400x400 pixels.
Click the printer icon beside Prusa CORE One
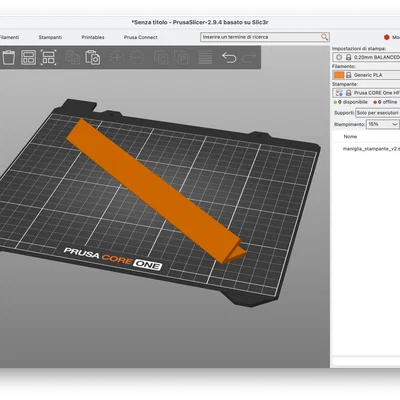pyautogui.click(x=339, y=93)
